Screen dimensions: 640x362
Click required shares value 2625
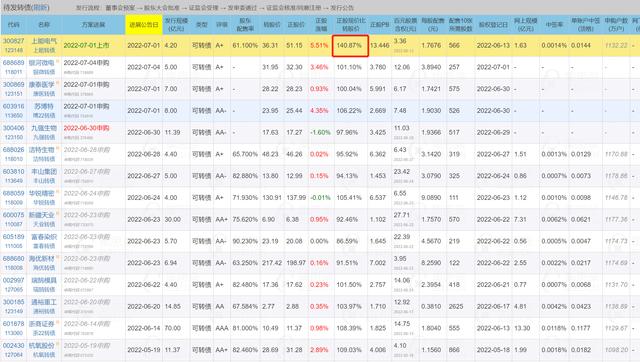coord(456,306)
